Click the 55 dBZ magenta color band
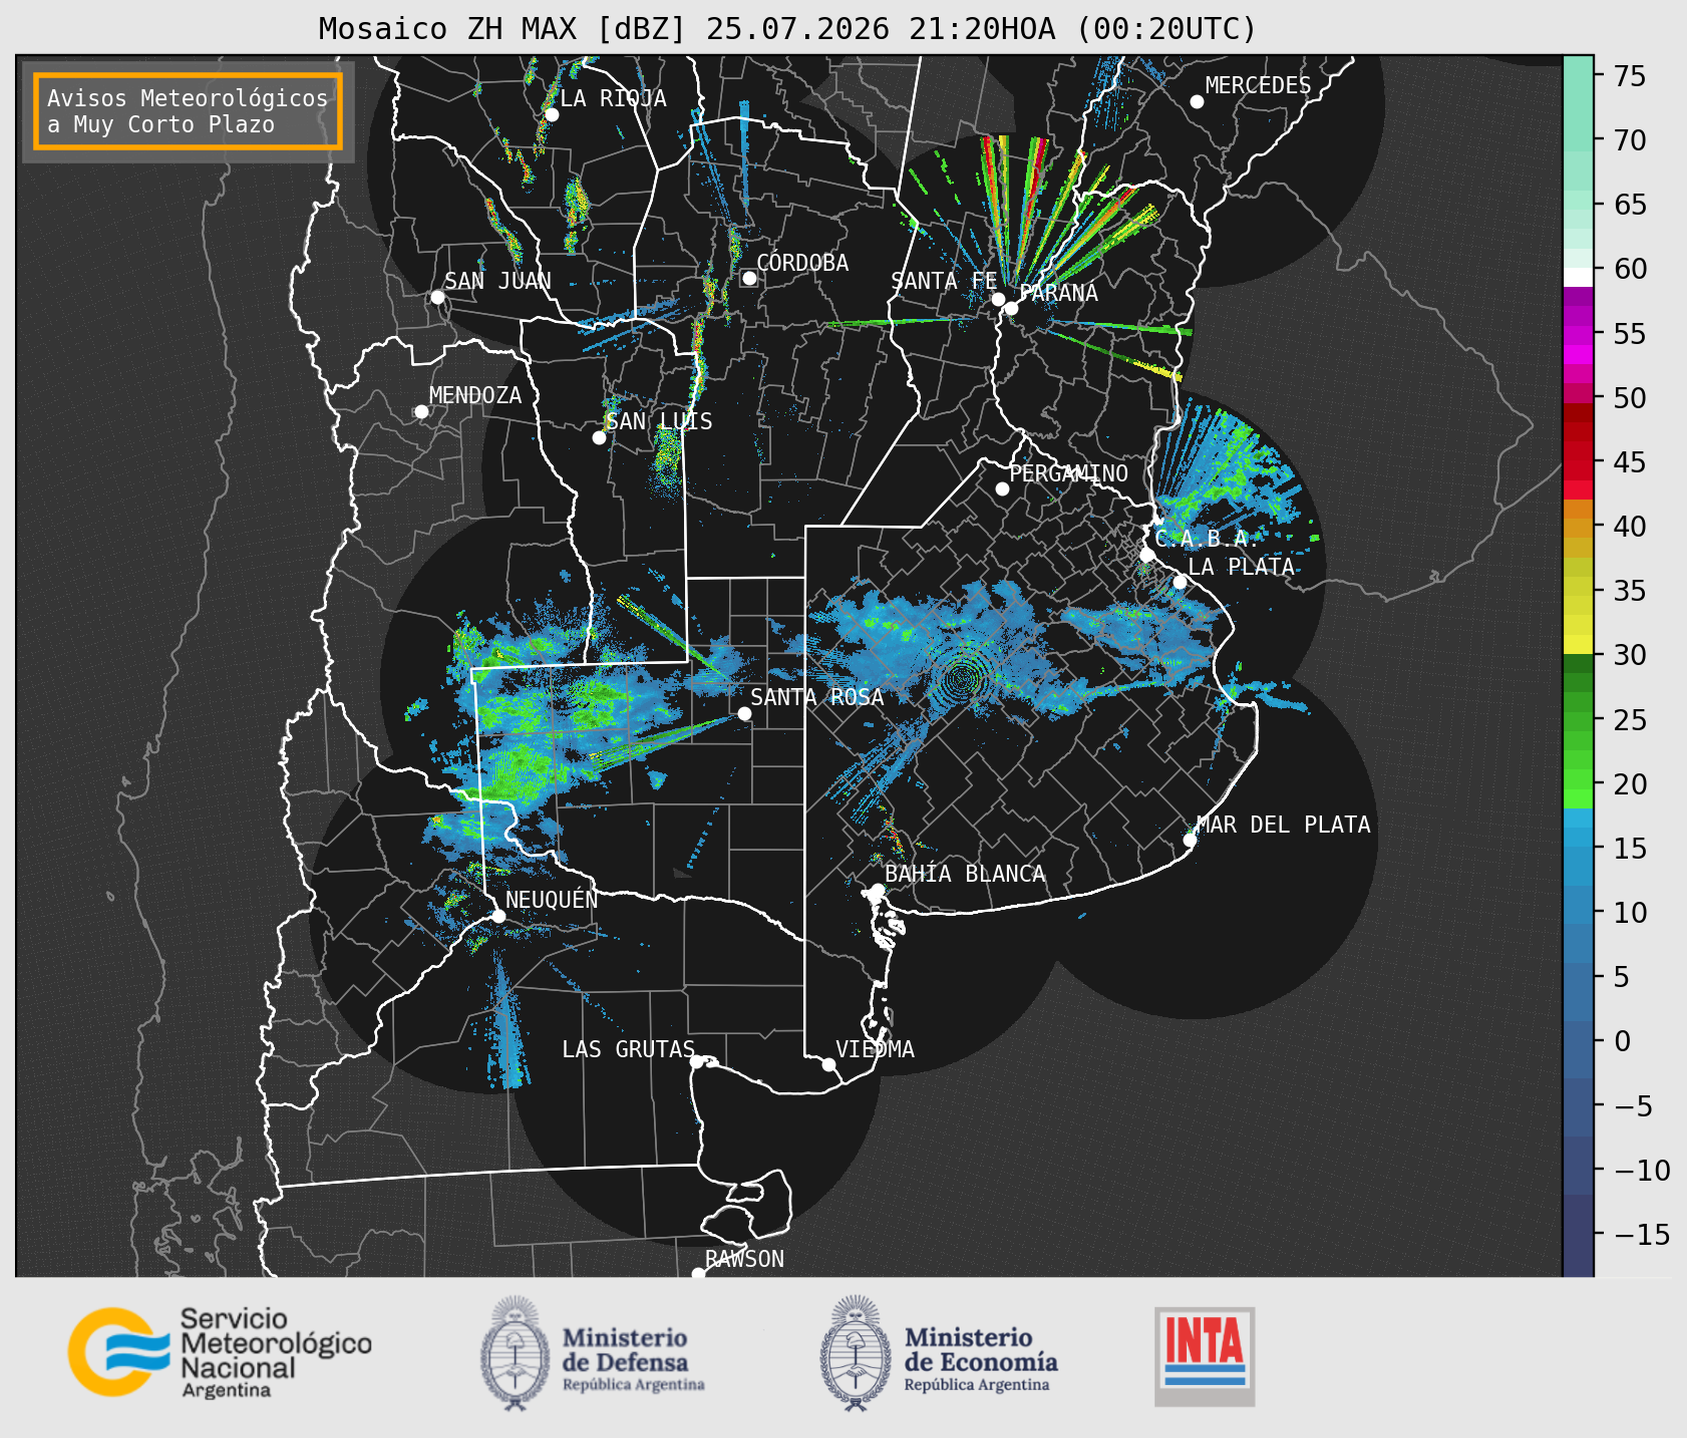1687x1438 pixels. pos(1577,334)
